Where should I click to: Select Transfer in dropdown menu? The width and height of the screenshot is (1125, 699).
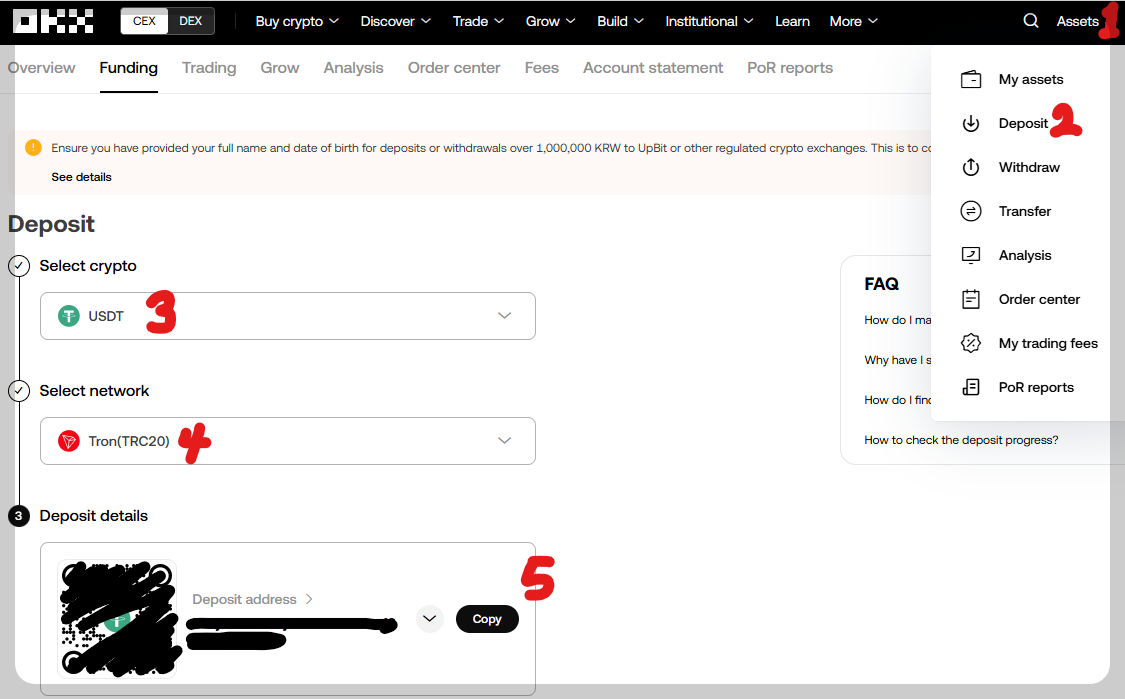coord(1025,211)
